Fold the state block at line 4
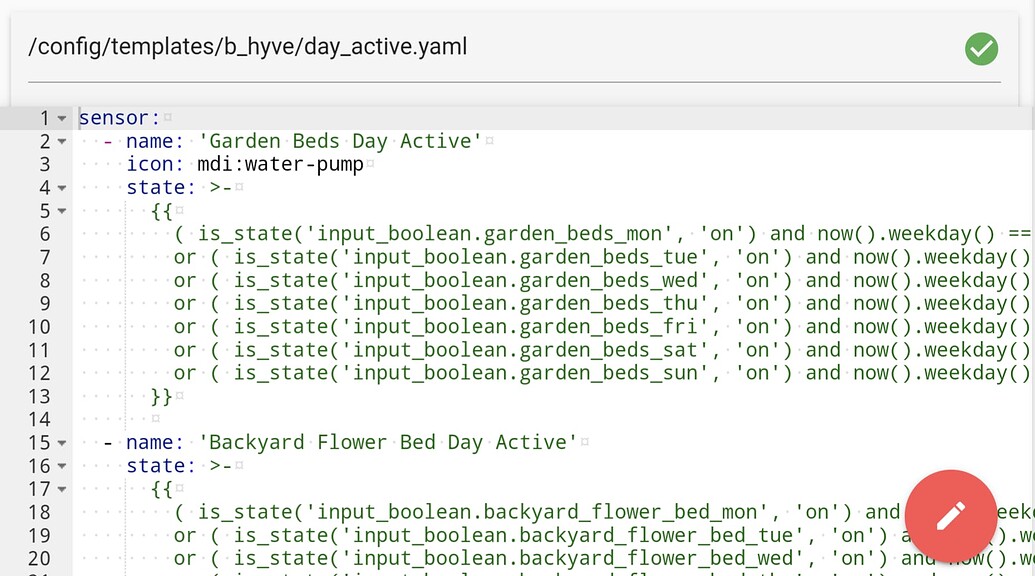This screenshot has height=576, width=1035. click(x=63, y=187)
